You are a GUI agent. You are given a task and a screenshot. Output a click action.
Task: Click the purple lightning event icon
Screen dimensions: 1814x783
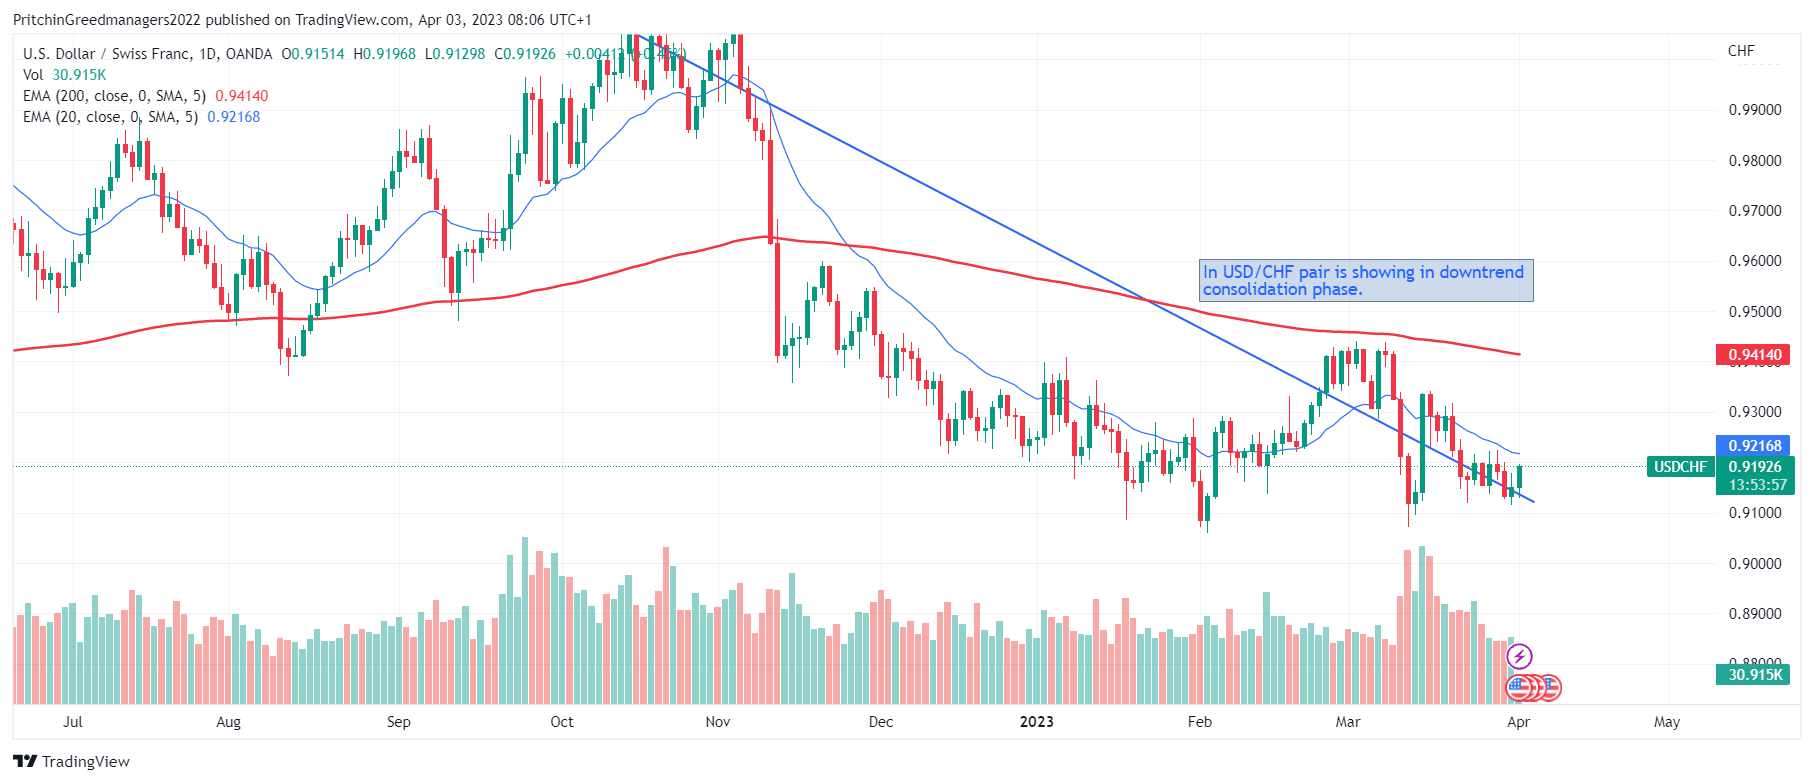tap(1519, 657)
